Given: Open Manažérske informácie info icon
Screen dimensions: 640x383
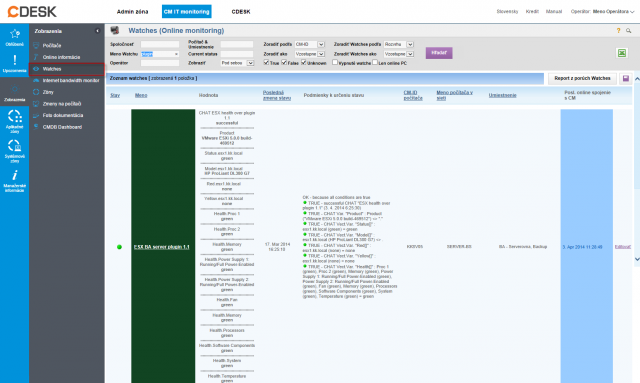Looking at the screenshot, I should (x=15, y=175).
